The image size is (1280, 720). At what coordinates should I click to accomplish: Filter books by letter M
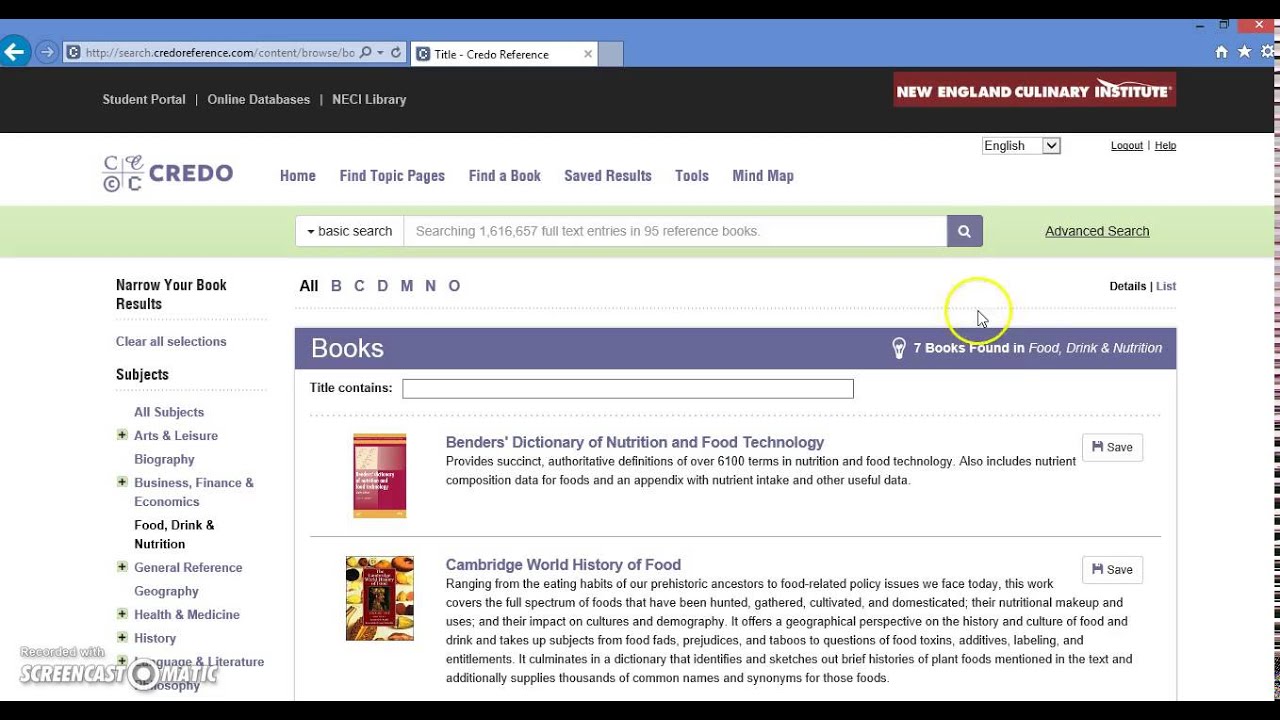[407, 286]
